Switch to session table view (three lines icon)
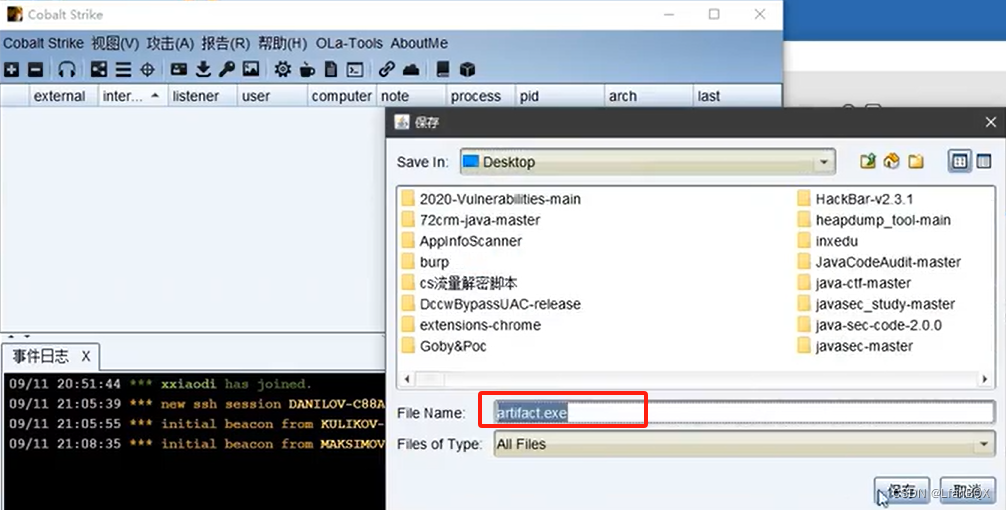Viewport: 1006px width, 510px height. tap(123, 69)
